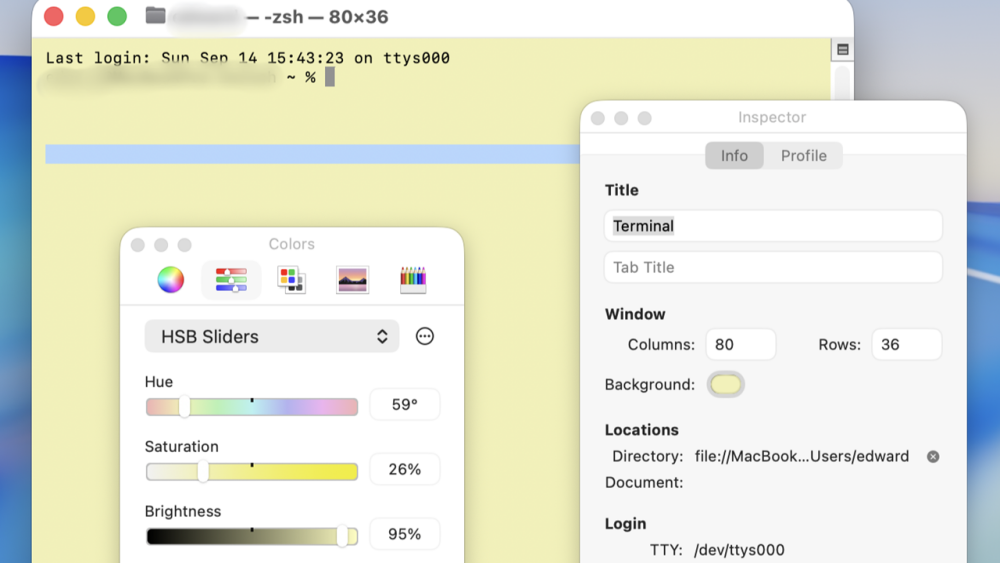Clear the Directory location entry
Viewport: 1000px width, 563px height.
click(x=933, y=457)
